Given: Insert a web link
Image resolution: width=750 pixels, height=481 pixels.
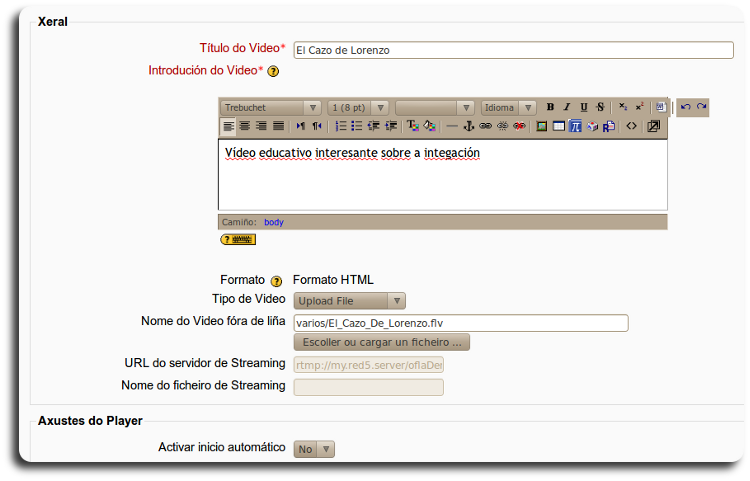Looking at the screenshot, I should coord(485,126).
